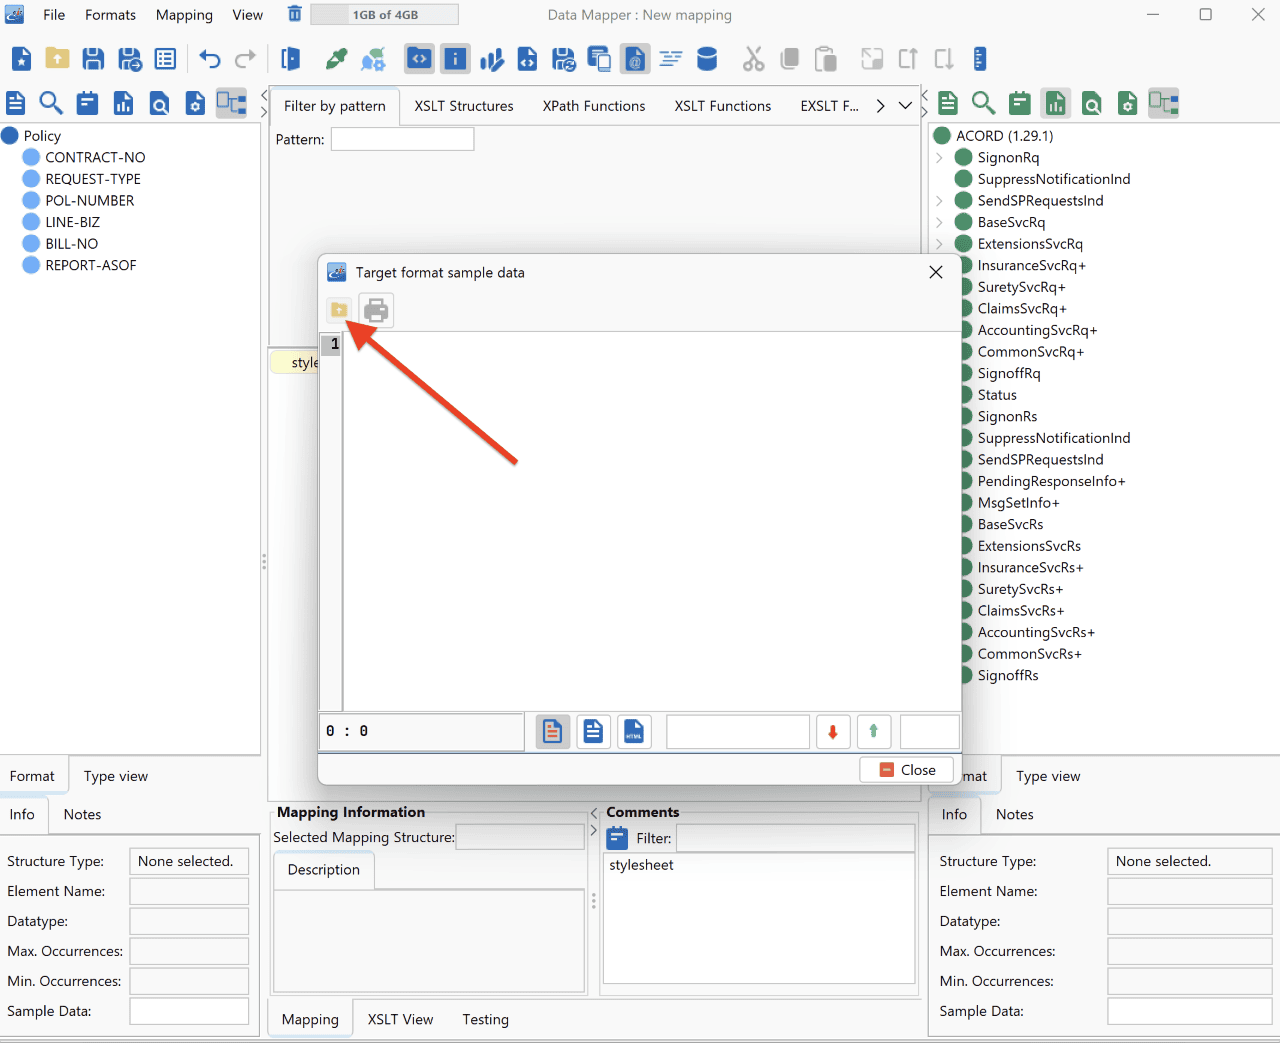Open the source Type view tab
This screenshot has width=1280, height=1043.
(116, 776)
